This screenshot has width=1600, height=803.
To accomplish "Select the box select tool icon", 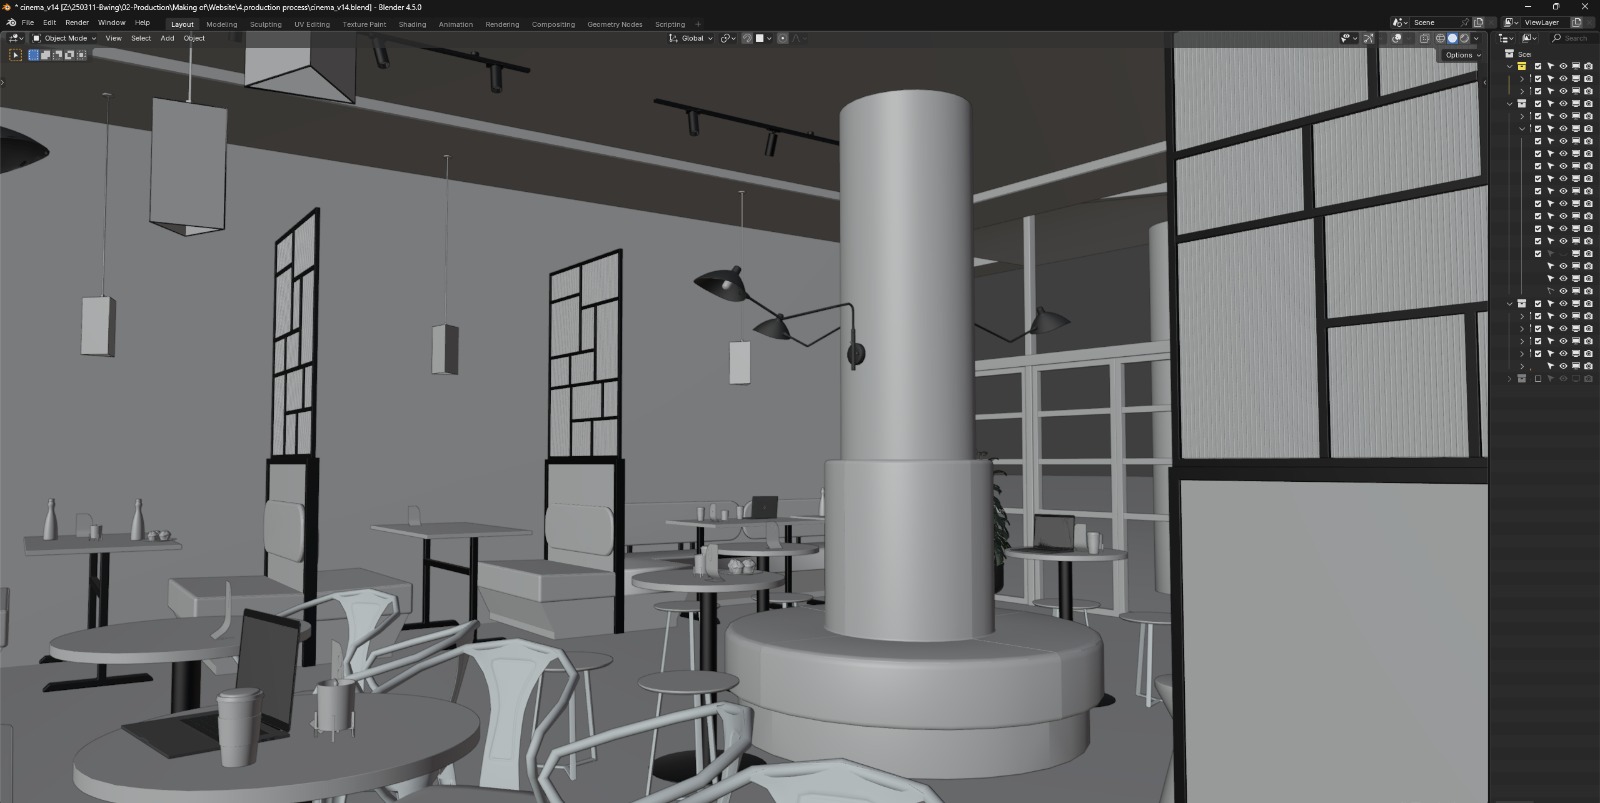I will pos(15,55).
